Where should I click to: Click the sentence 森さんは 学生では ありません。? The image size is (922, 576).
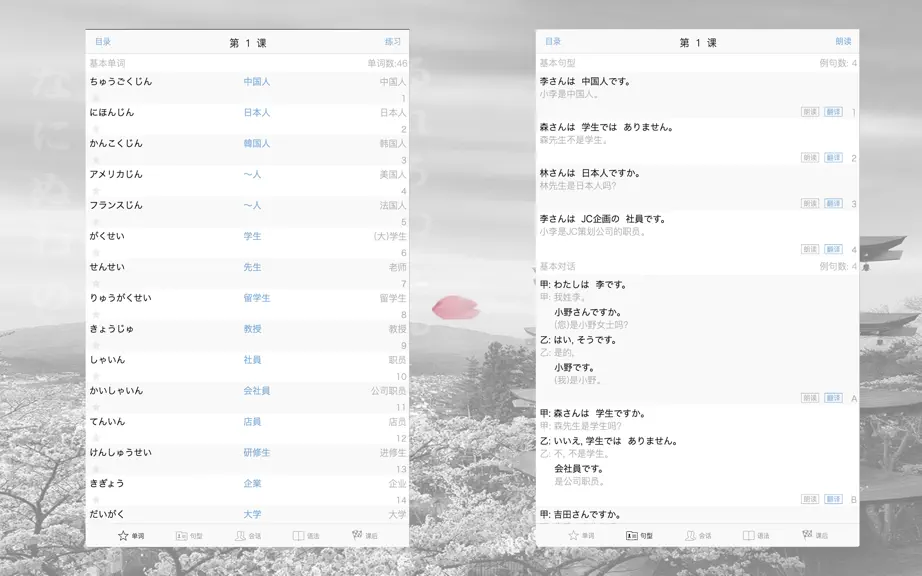pyautogui.click(x=607, y=127)
